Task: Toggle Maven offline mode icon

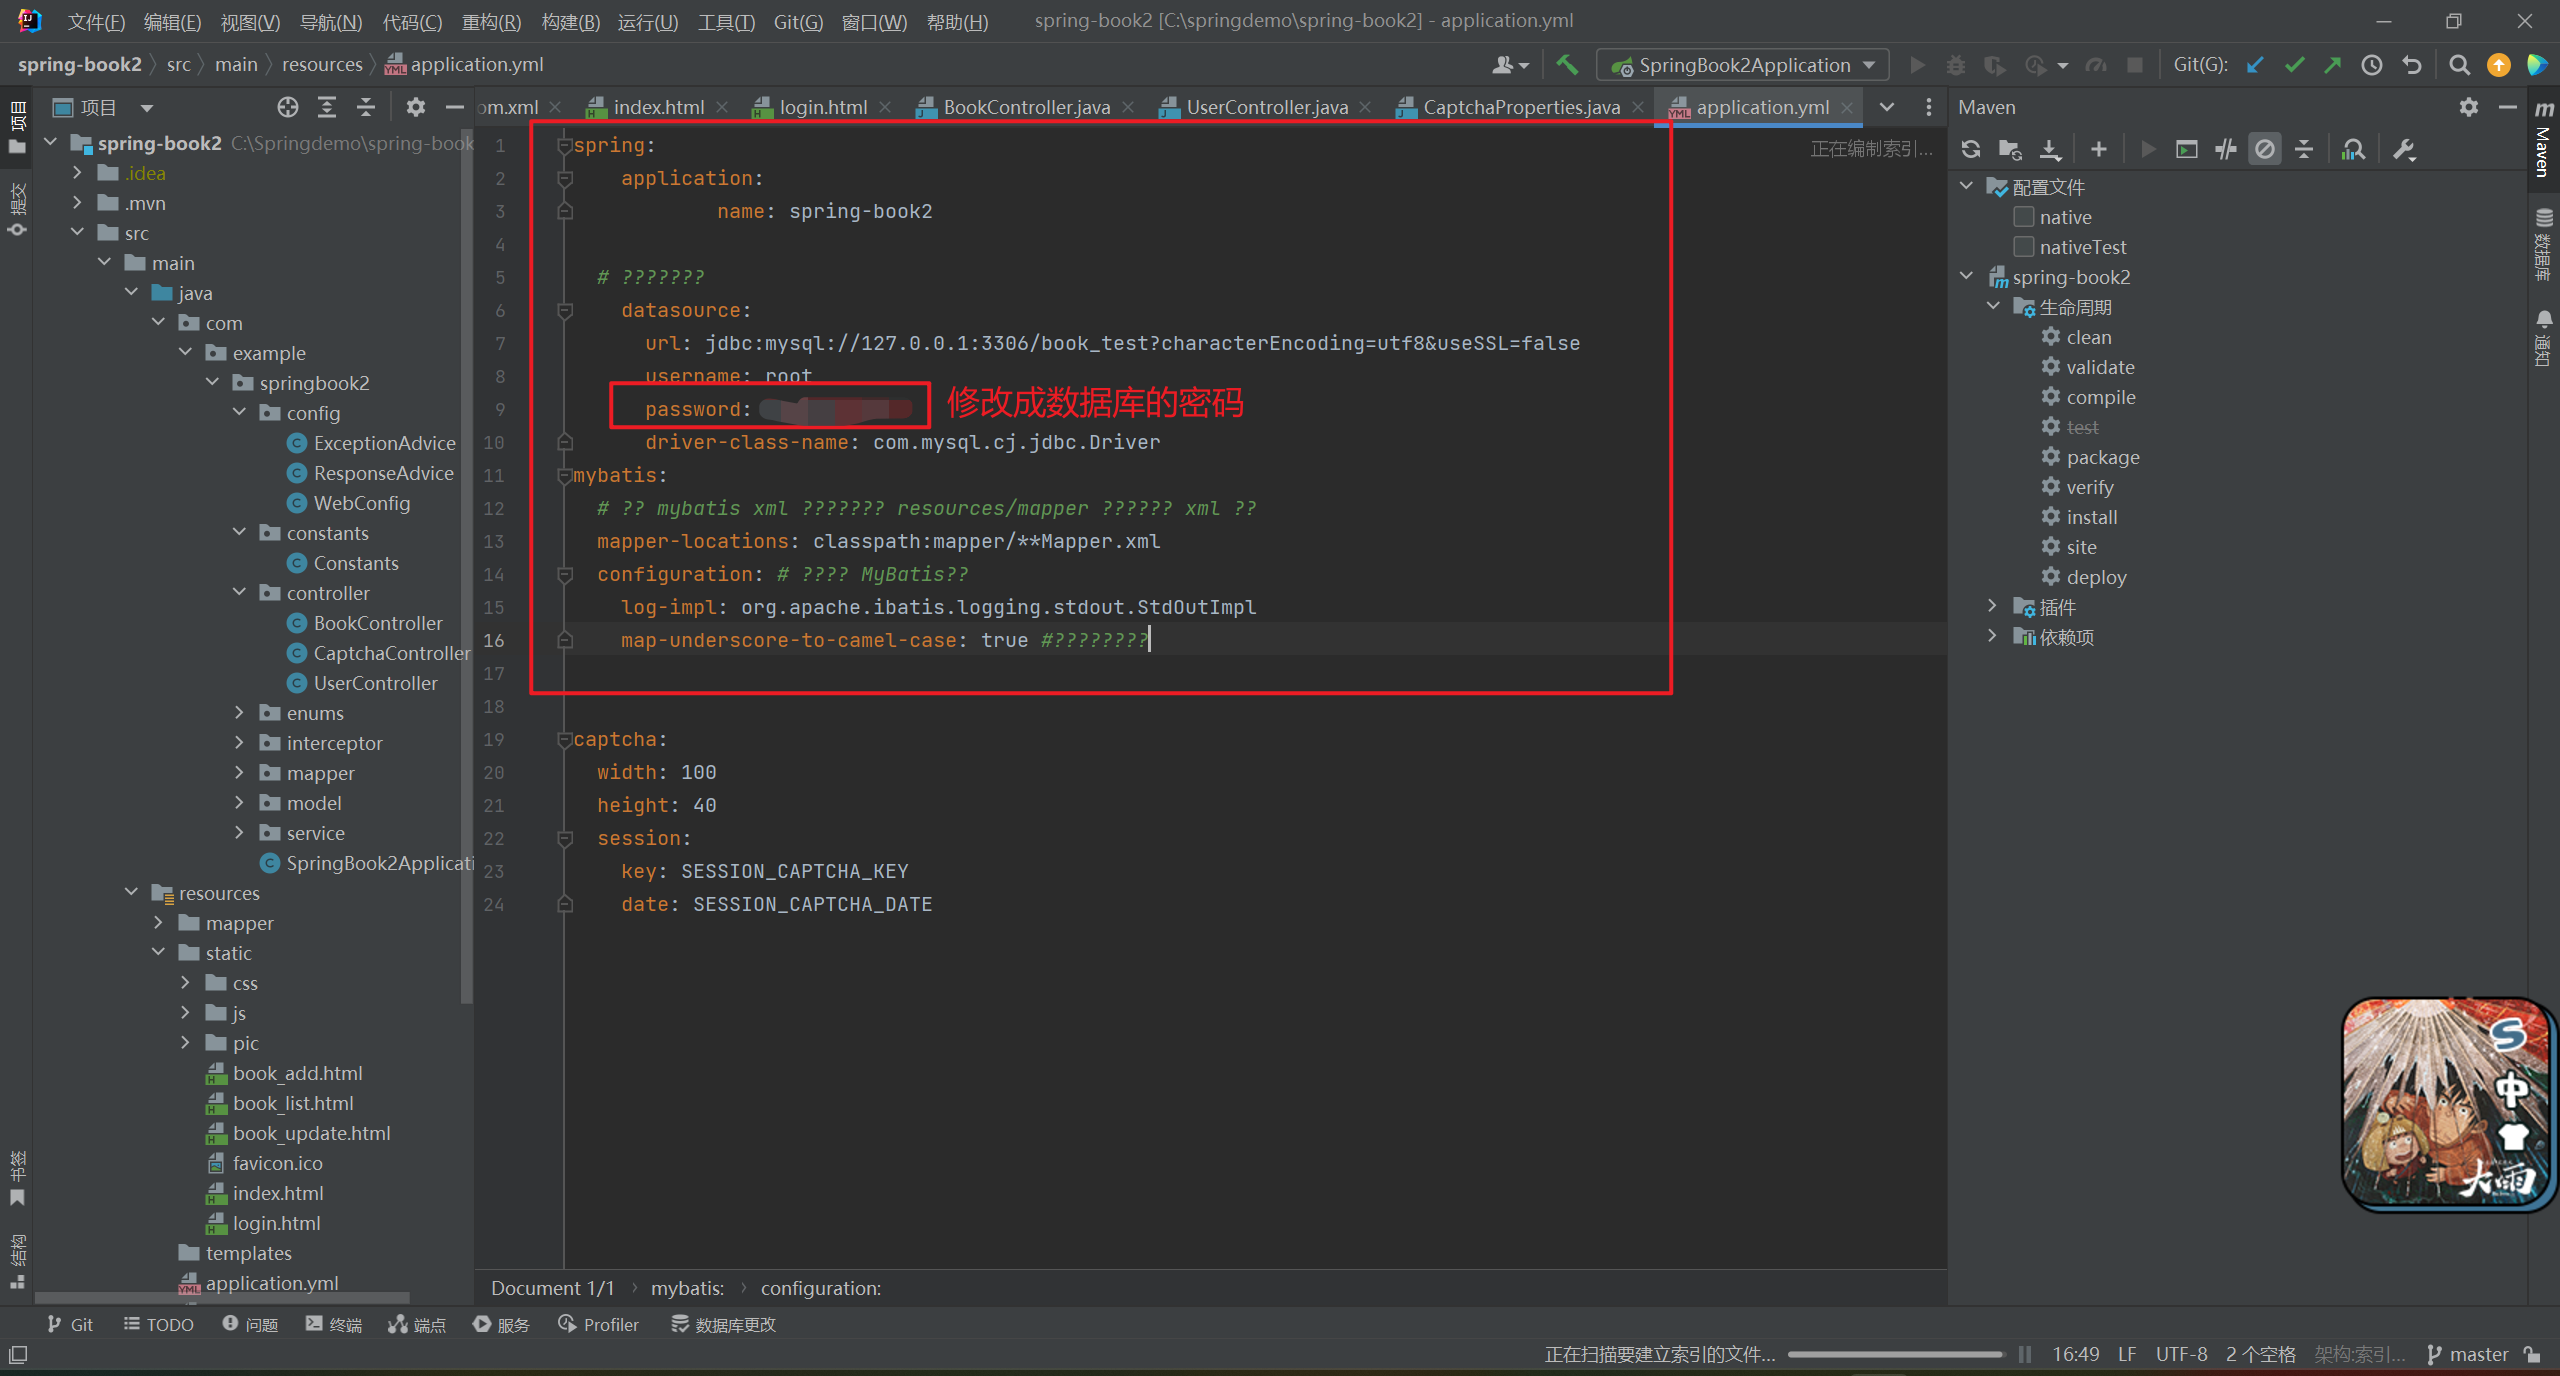Action: tap(2225, 149)
